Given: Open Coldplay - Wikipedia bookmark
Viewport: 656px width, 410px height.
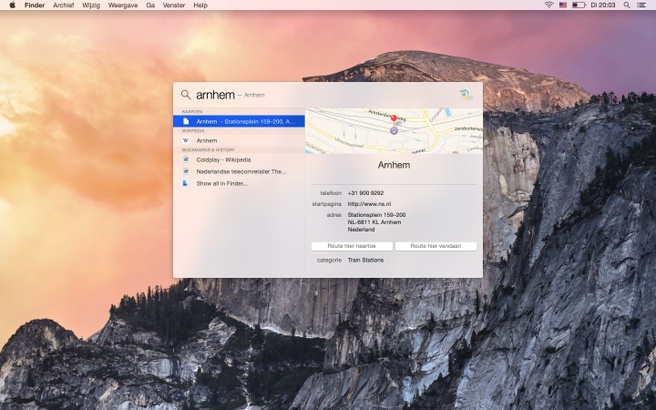Looking at the screenshot, I should click(x=239, y=160).
